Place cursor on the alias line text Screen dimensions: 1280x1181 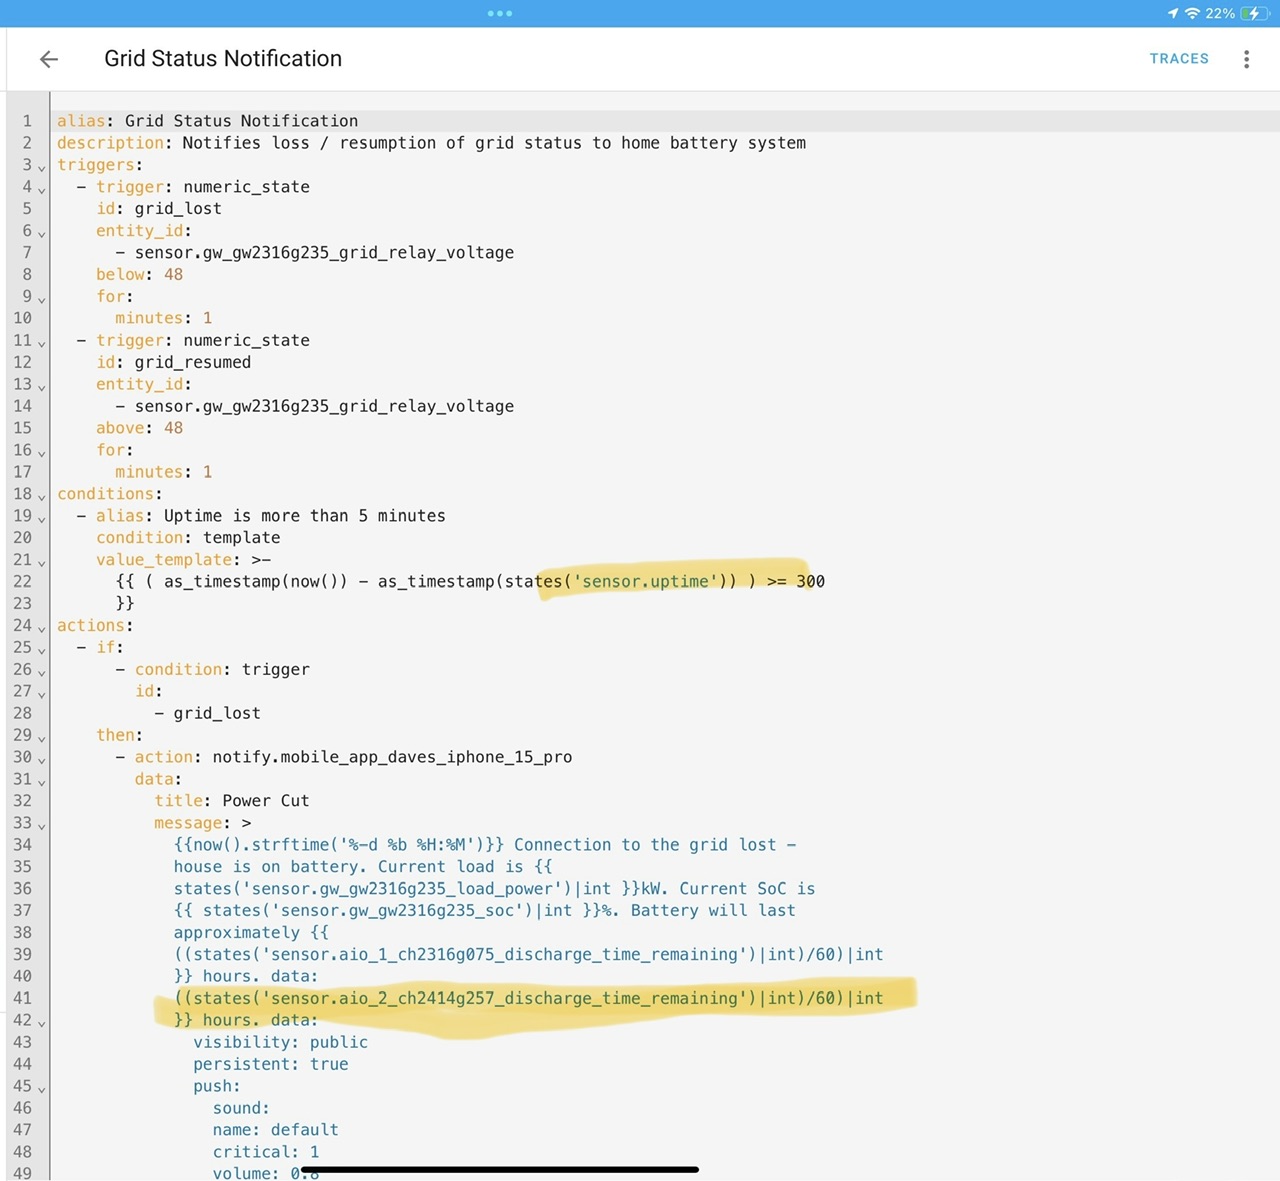240,121
